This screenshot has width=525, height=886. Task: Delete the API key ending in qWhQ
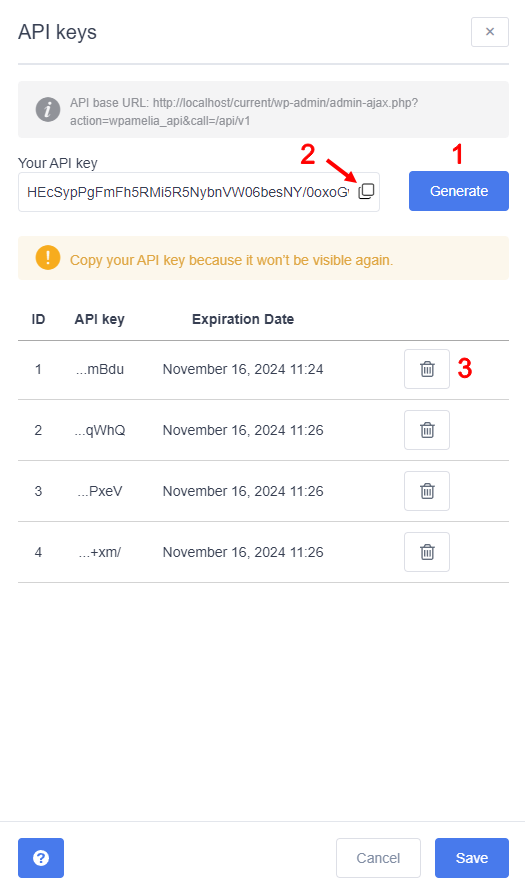(x=427, y=430)
